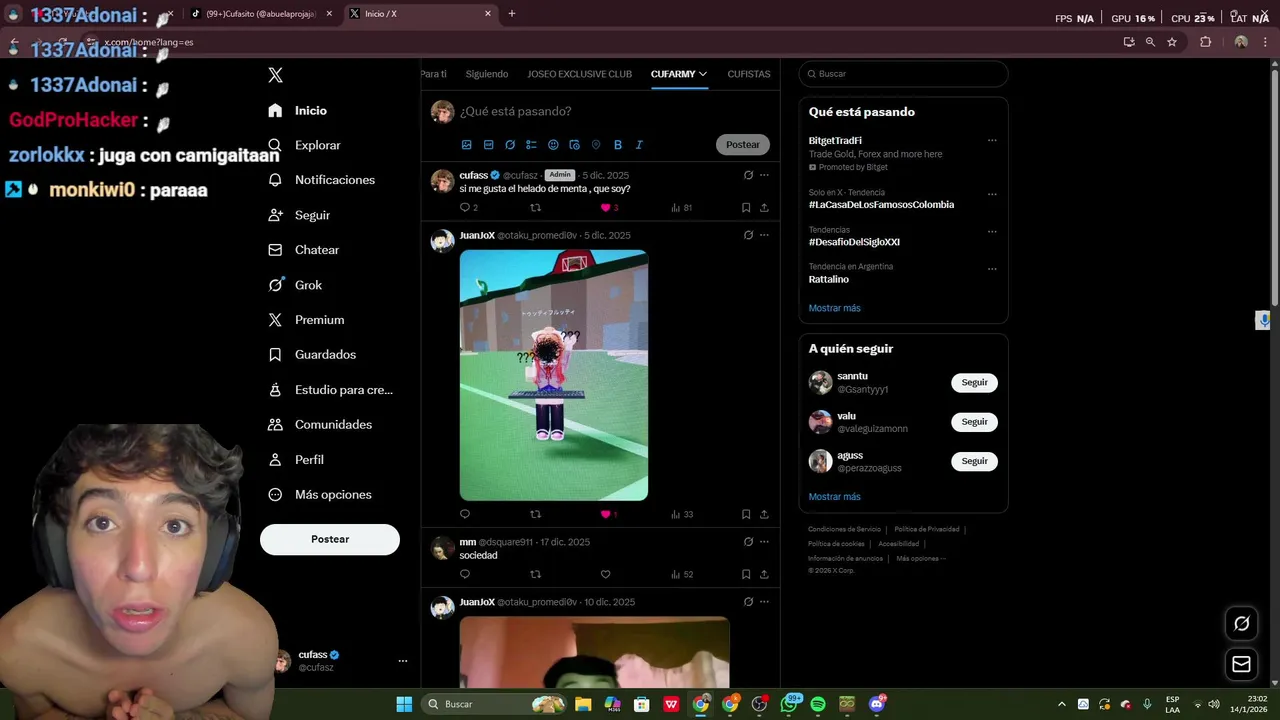Unlike the JuanJoX Roblox image post
This screenshot has height=720, width=1280.
(x=605, y=514)
